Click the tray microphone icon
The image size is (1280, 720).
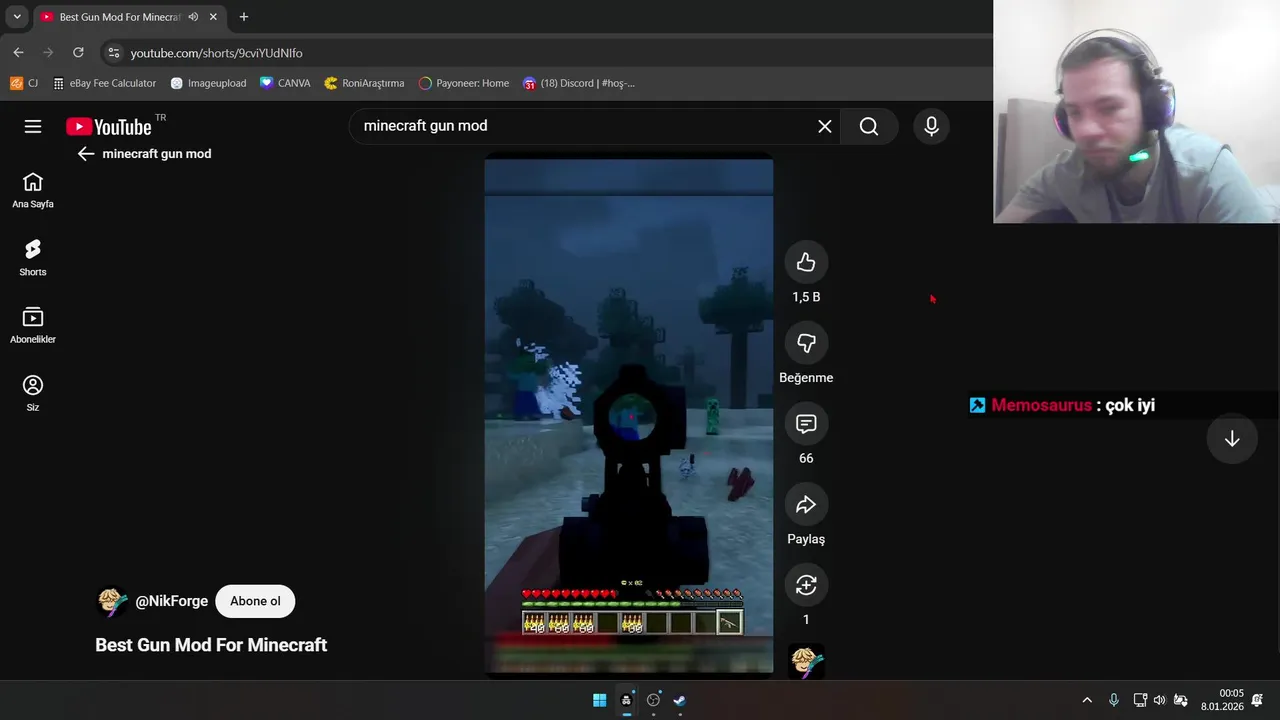1114,700
